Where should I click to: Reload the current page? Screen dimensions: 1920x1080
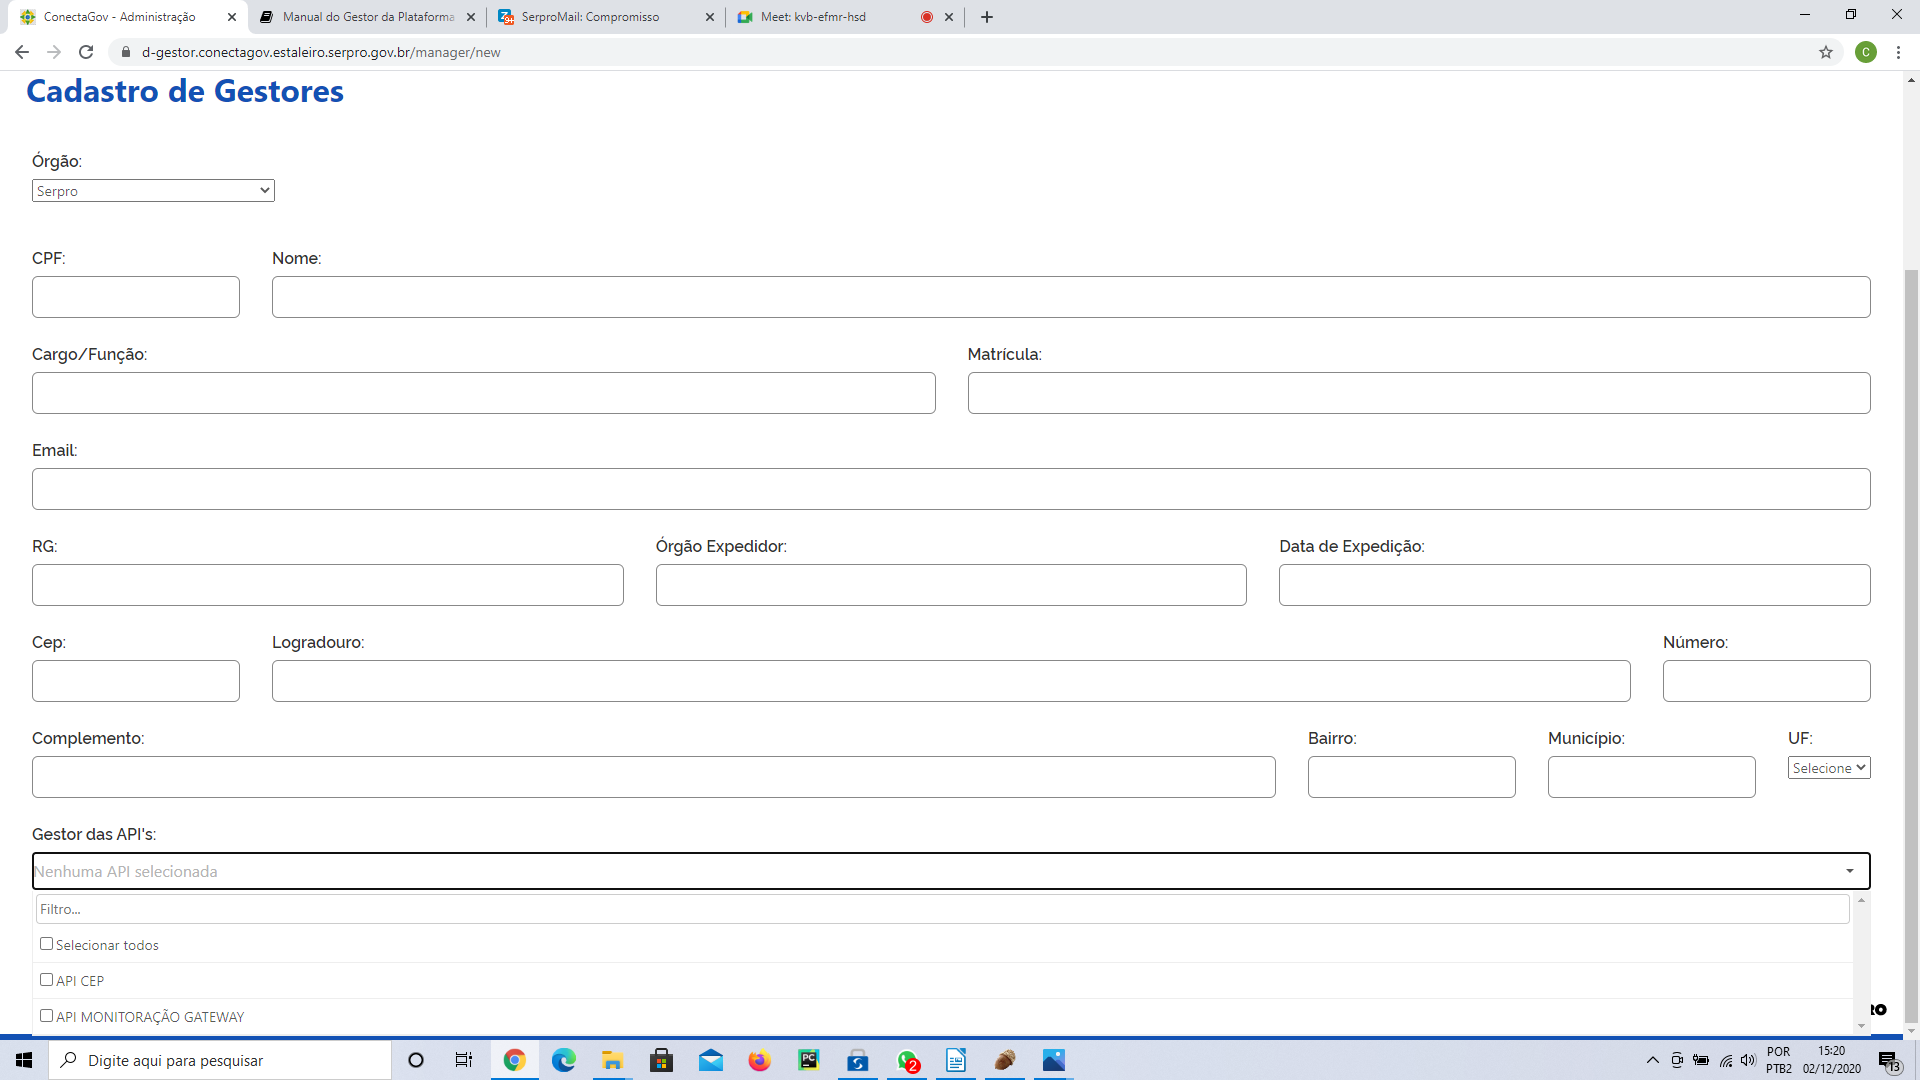[x=86, y=52]
